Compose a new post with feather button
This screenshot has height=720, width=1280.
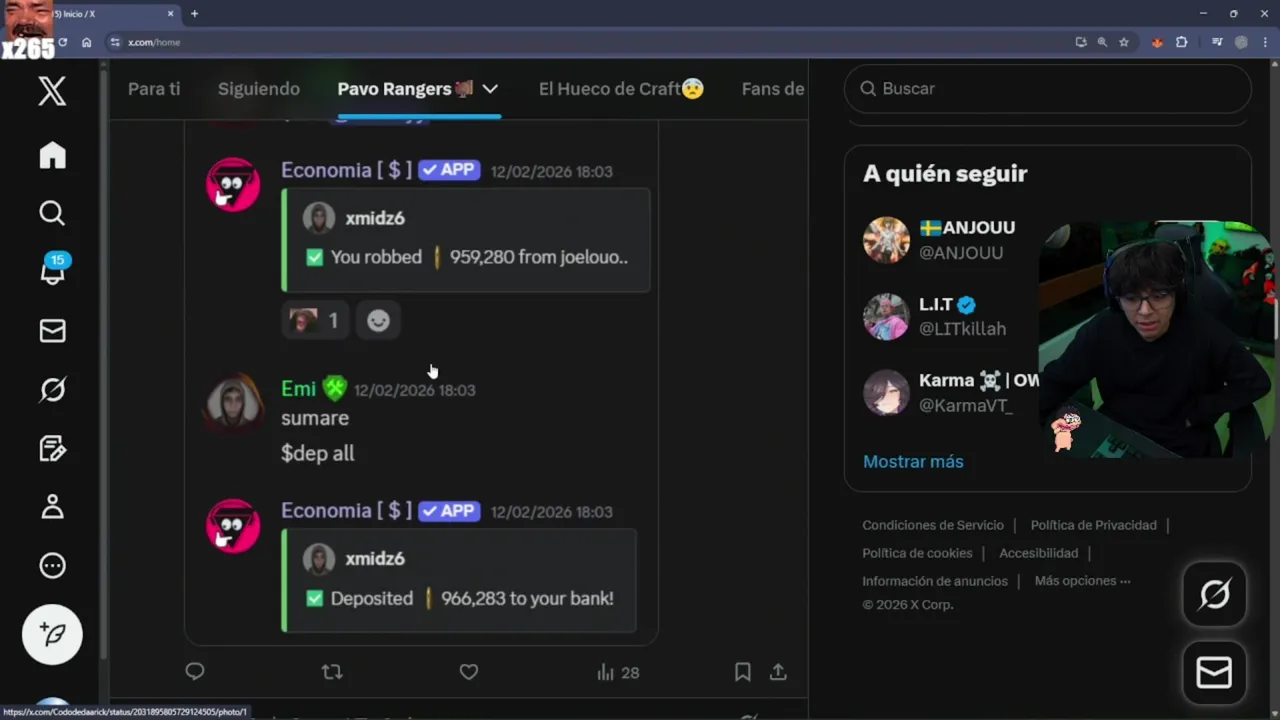tap(52, 634)
